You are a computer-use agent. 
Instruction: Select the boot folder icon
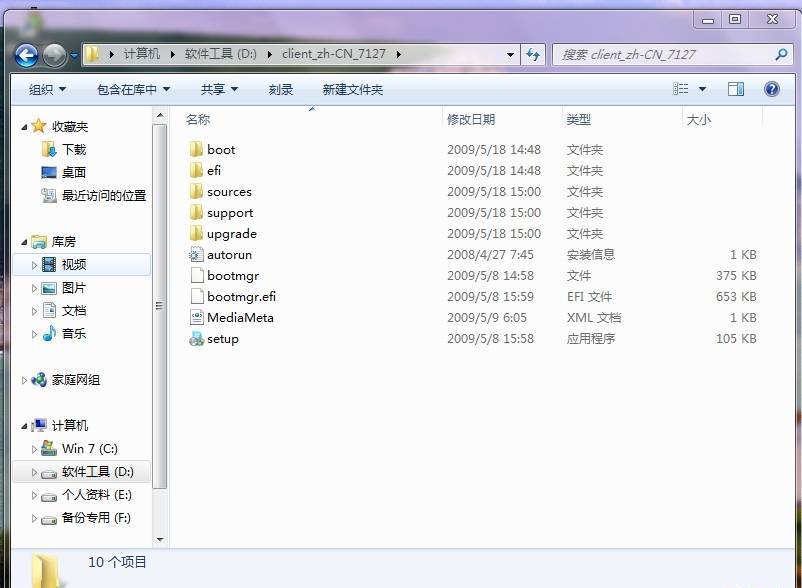coord(196,149)
